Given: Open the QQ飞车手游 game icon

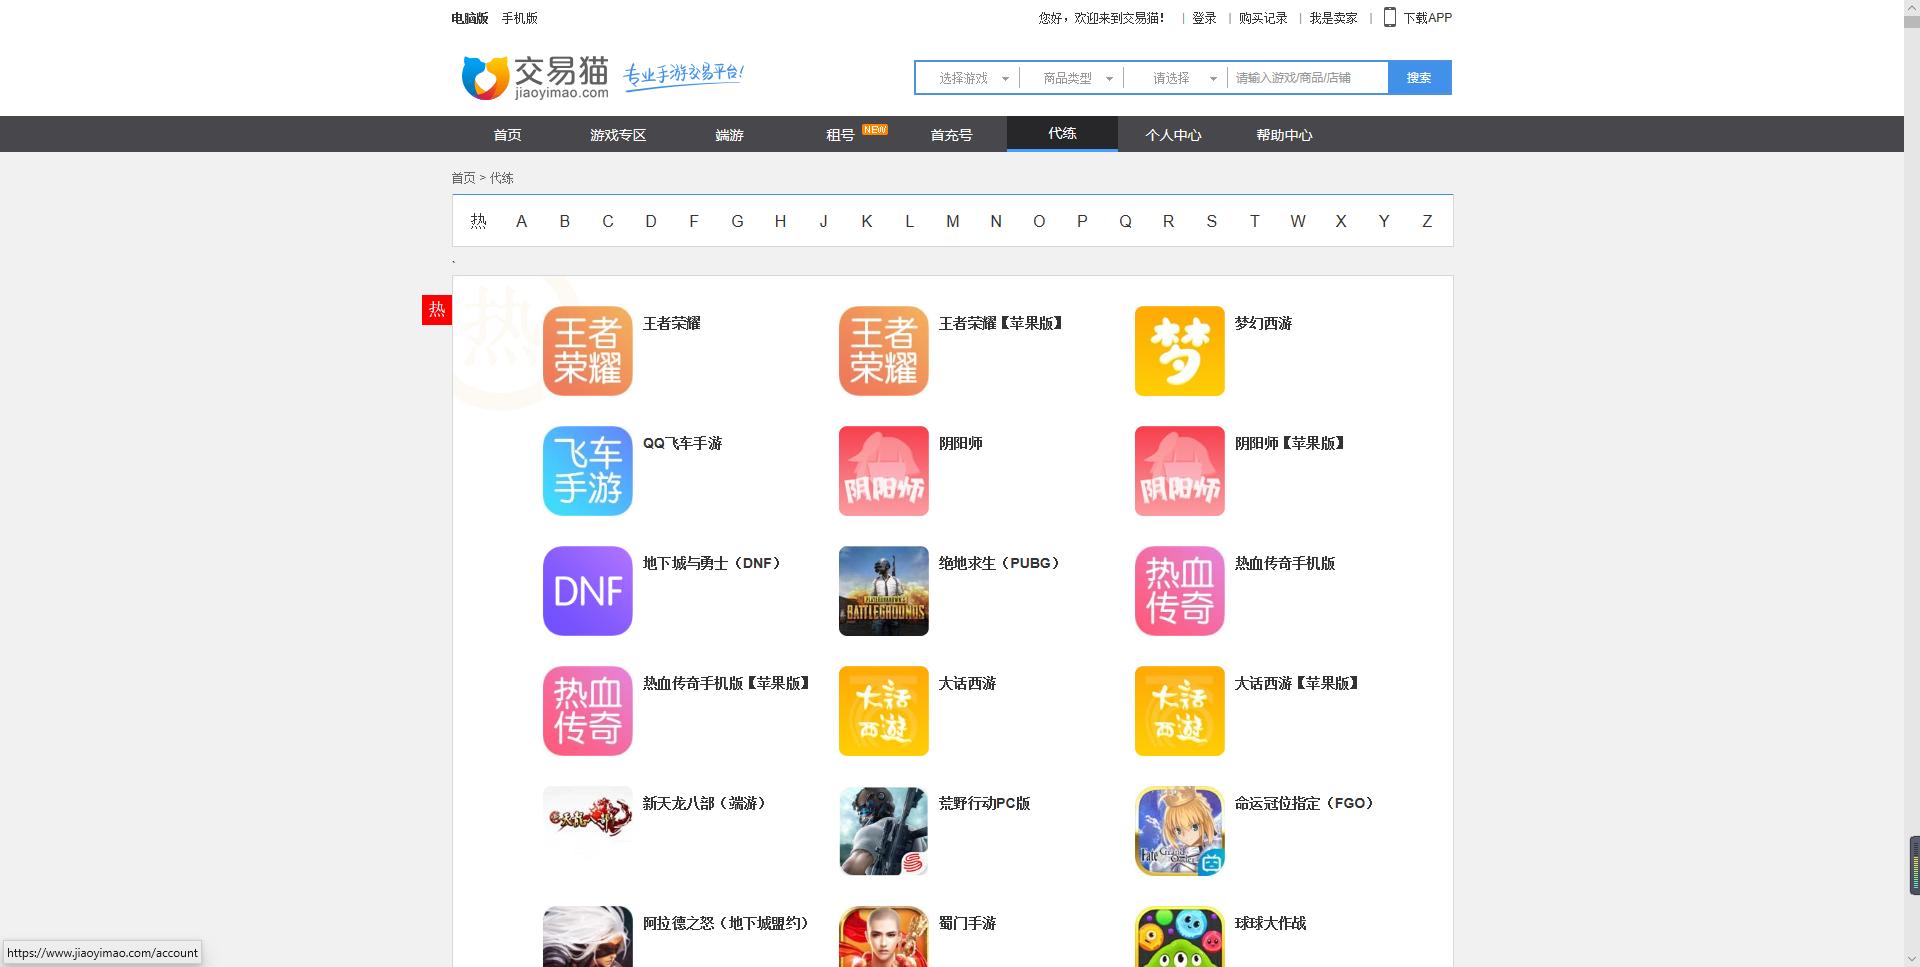Looking at the screenshot, I should [588, 471].
